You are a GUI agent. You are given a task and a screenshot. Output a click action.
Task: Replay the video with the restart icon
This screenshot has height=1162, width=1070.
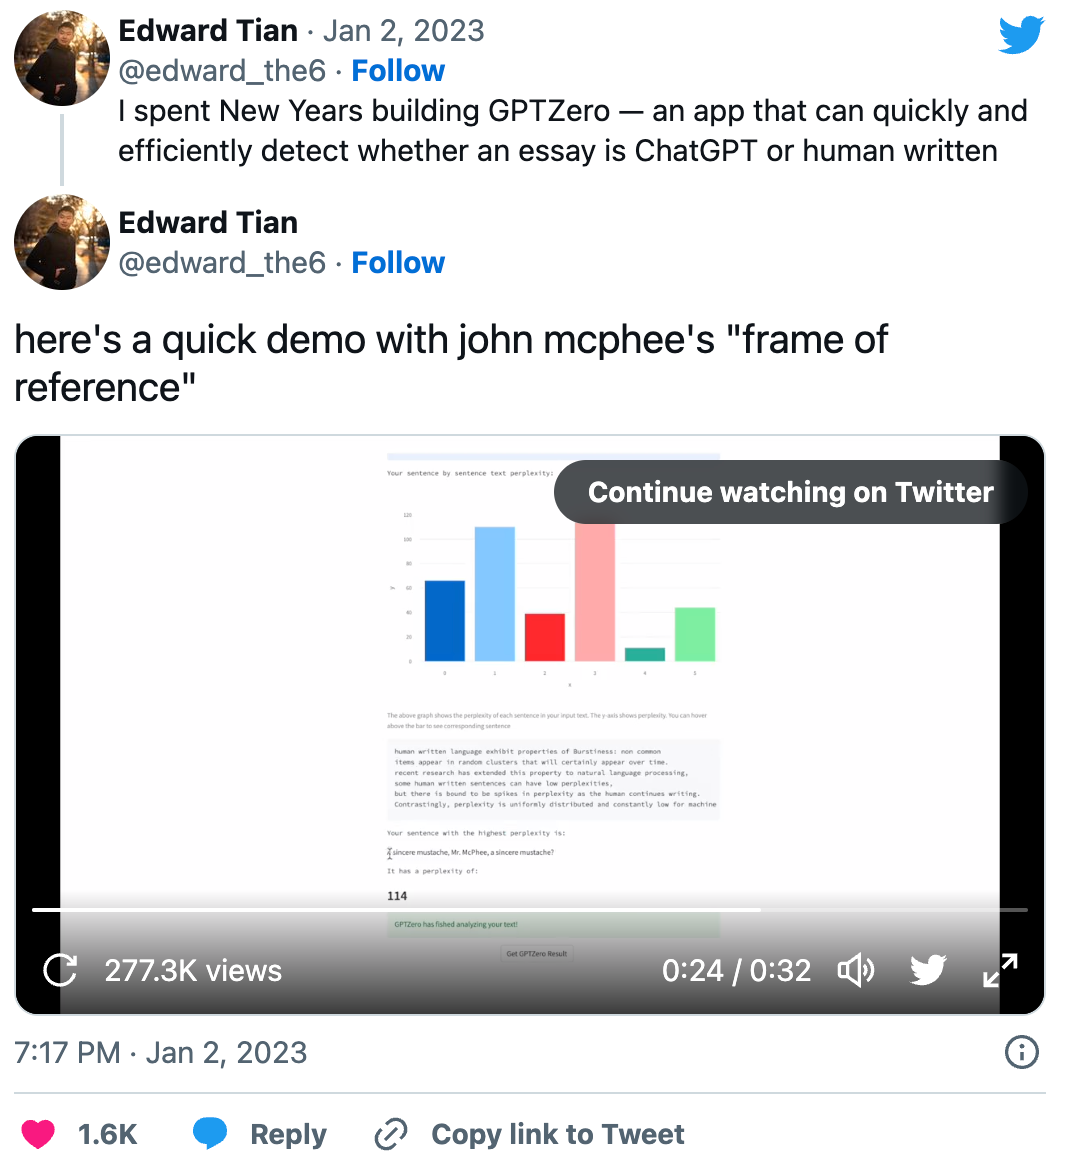(x=60, y=970)
